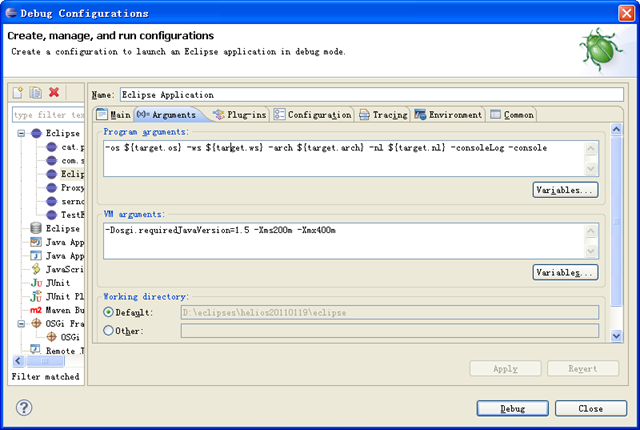Click the Java Applet icon
Image resolution: width=640 pixels, height=430 pixels.
pyautogui.click(x=36, y=242)
